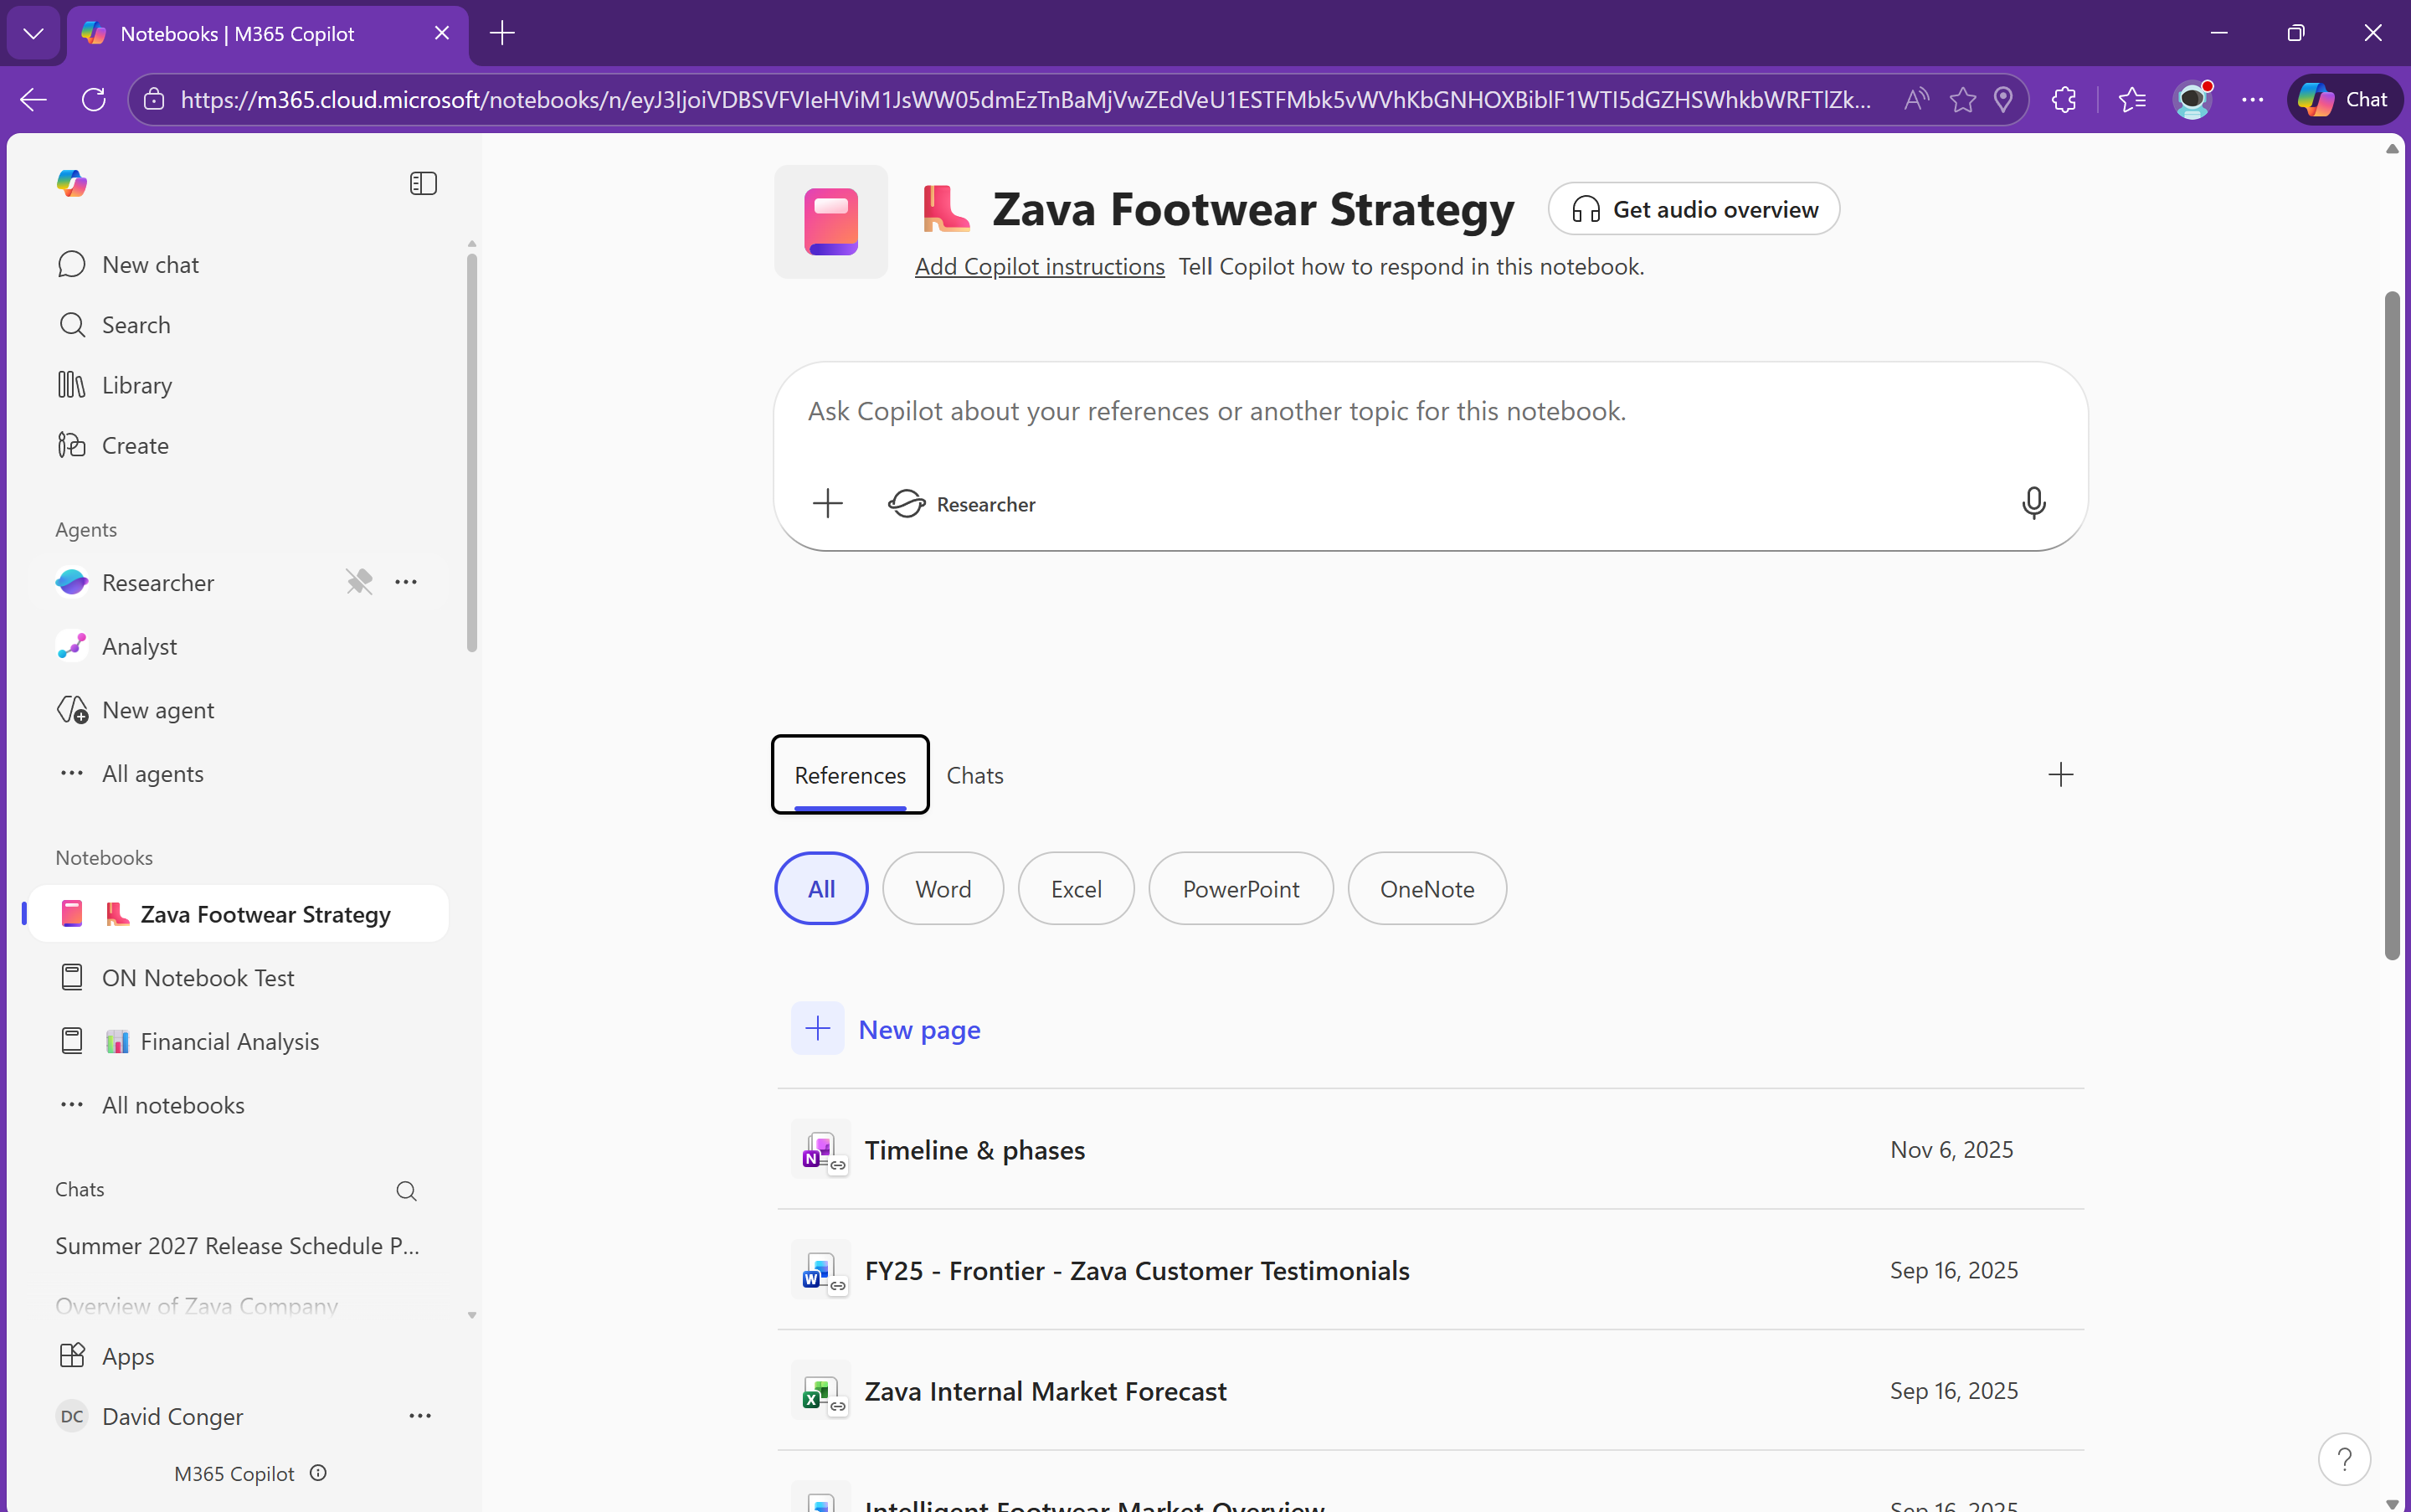This screenshot has width=2411, height=1512.
Task: Open the tab actions dropdown
Action: click(33, 33)
